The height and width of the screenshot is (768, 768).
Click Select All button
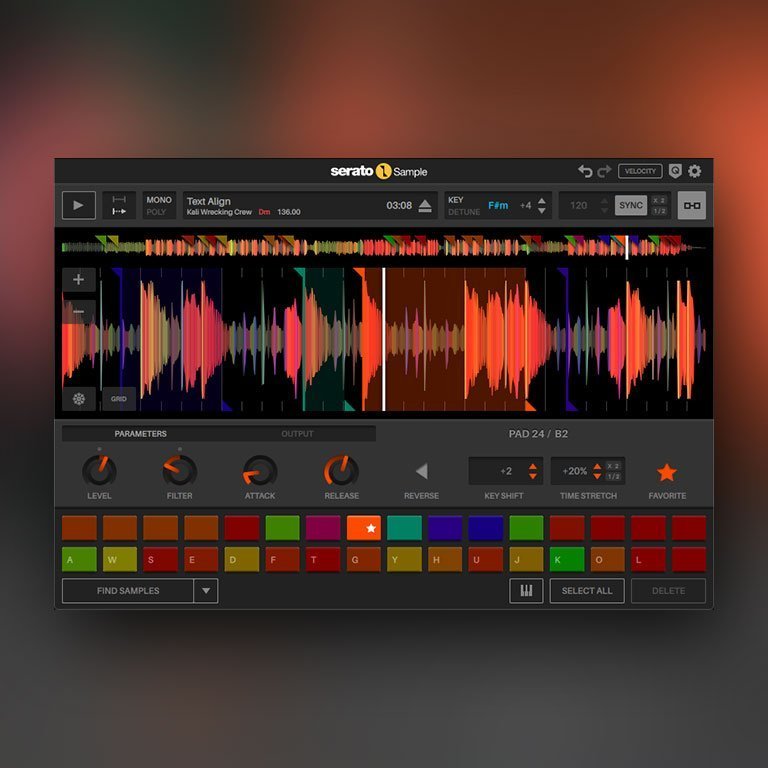[x=587, y=591]
